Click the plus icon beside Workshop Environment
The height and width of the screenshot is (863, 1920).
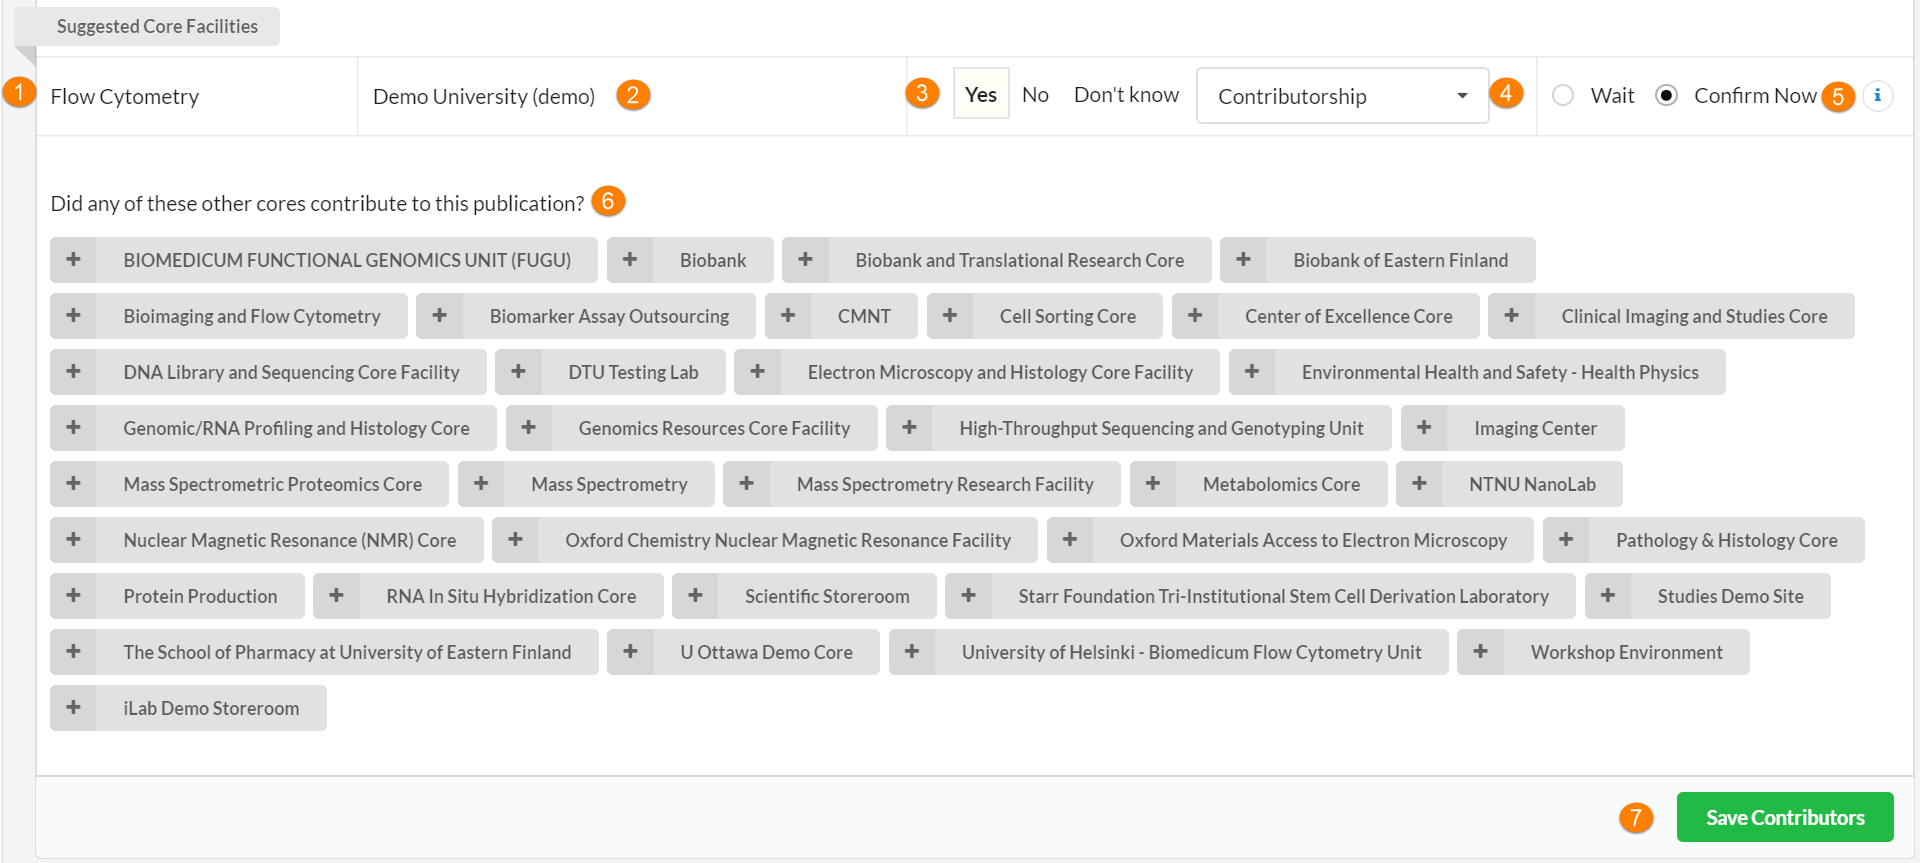coord(1480,652)
